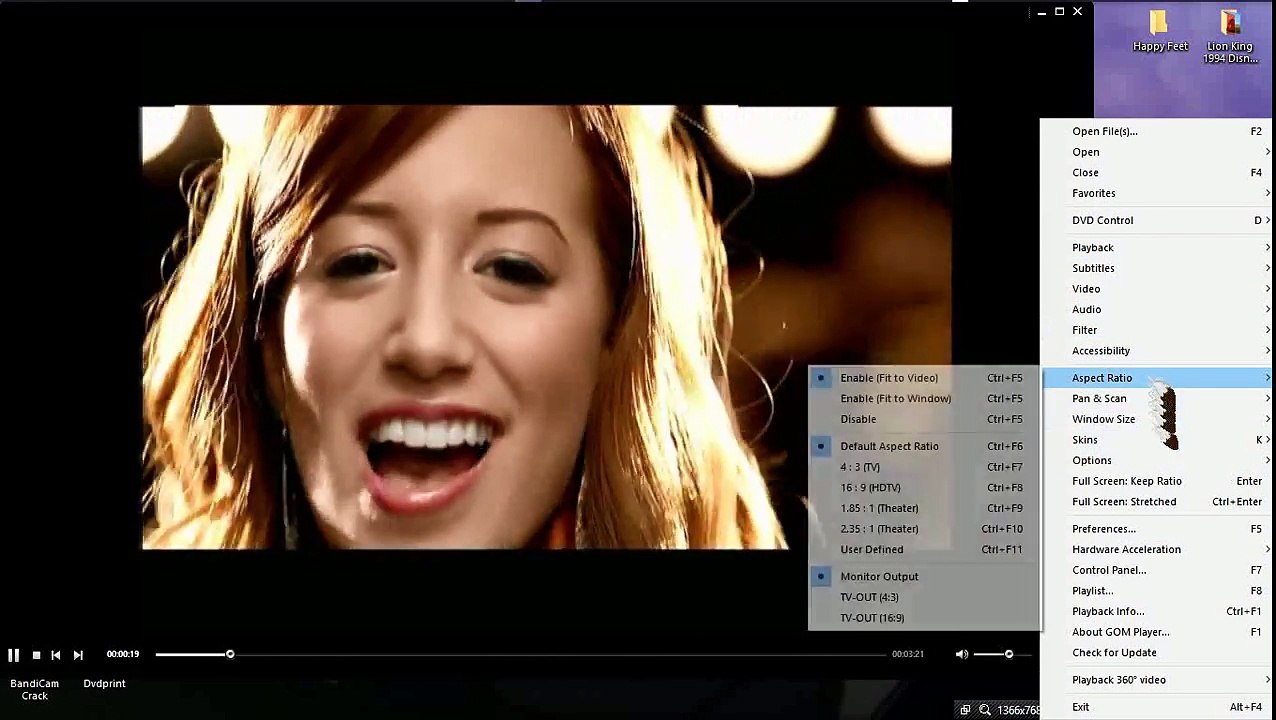Choose Open File(s)... from the menu
This screenshot has width=1276, height=720.
[1158, 131]
